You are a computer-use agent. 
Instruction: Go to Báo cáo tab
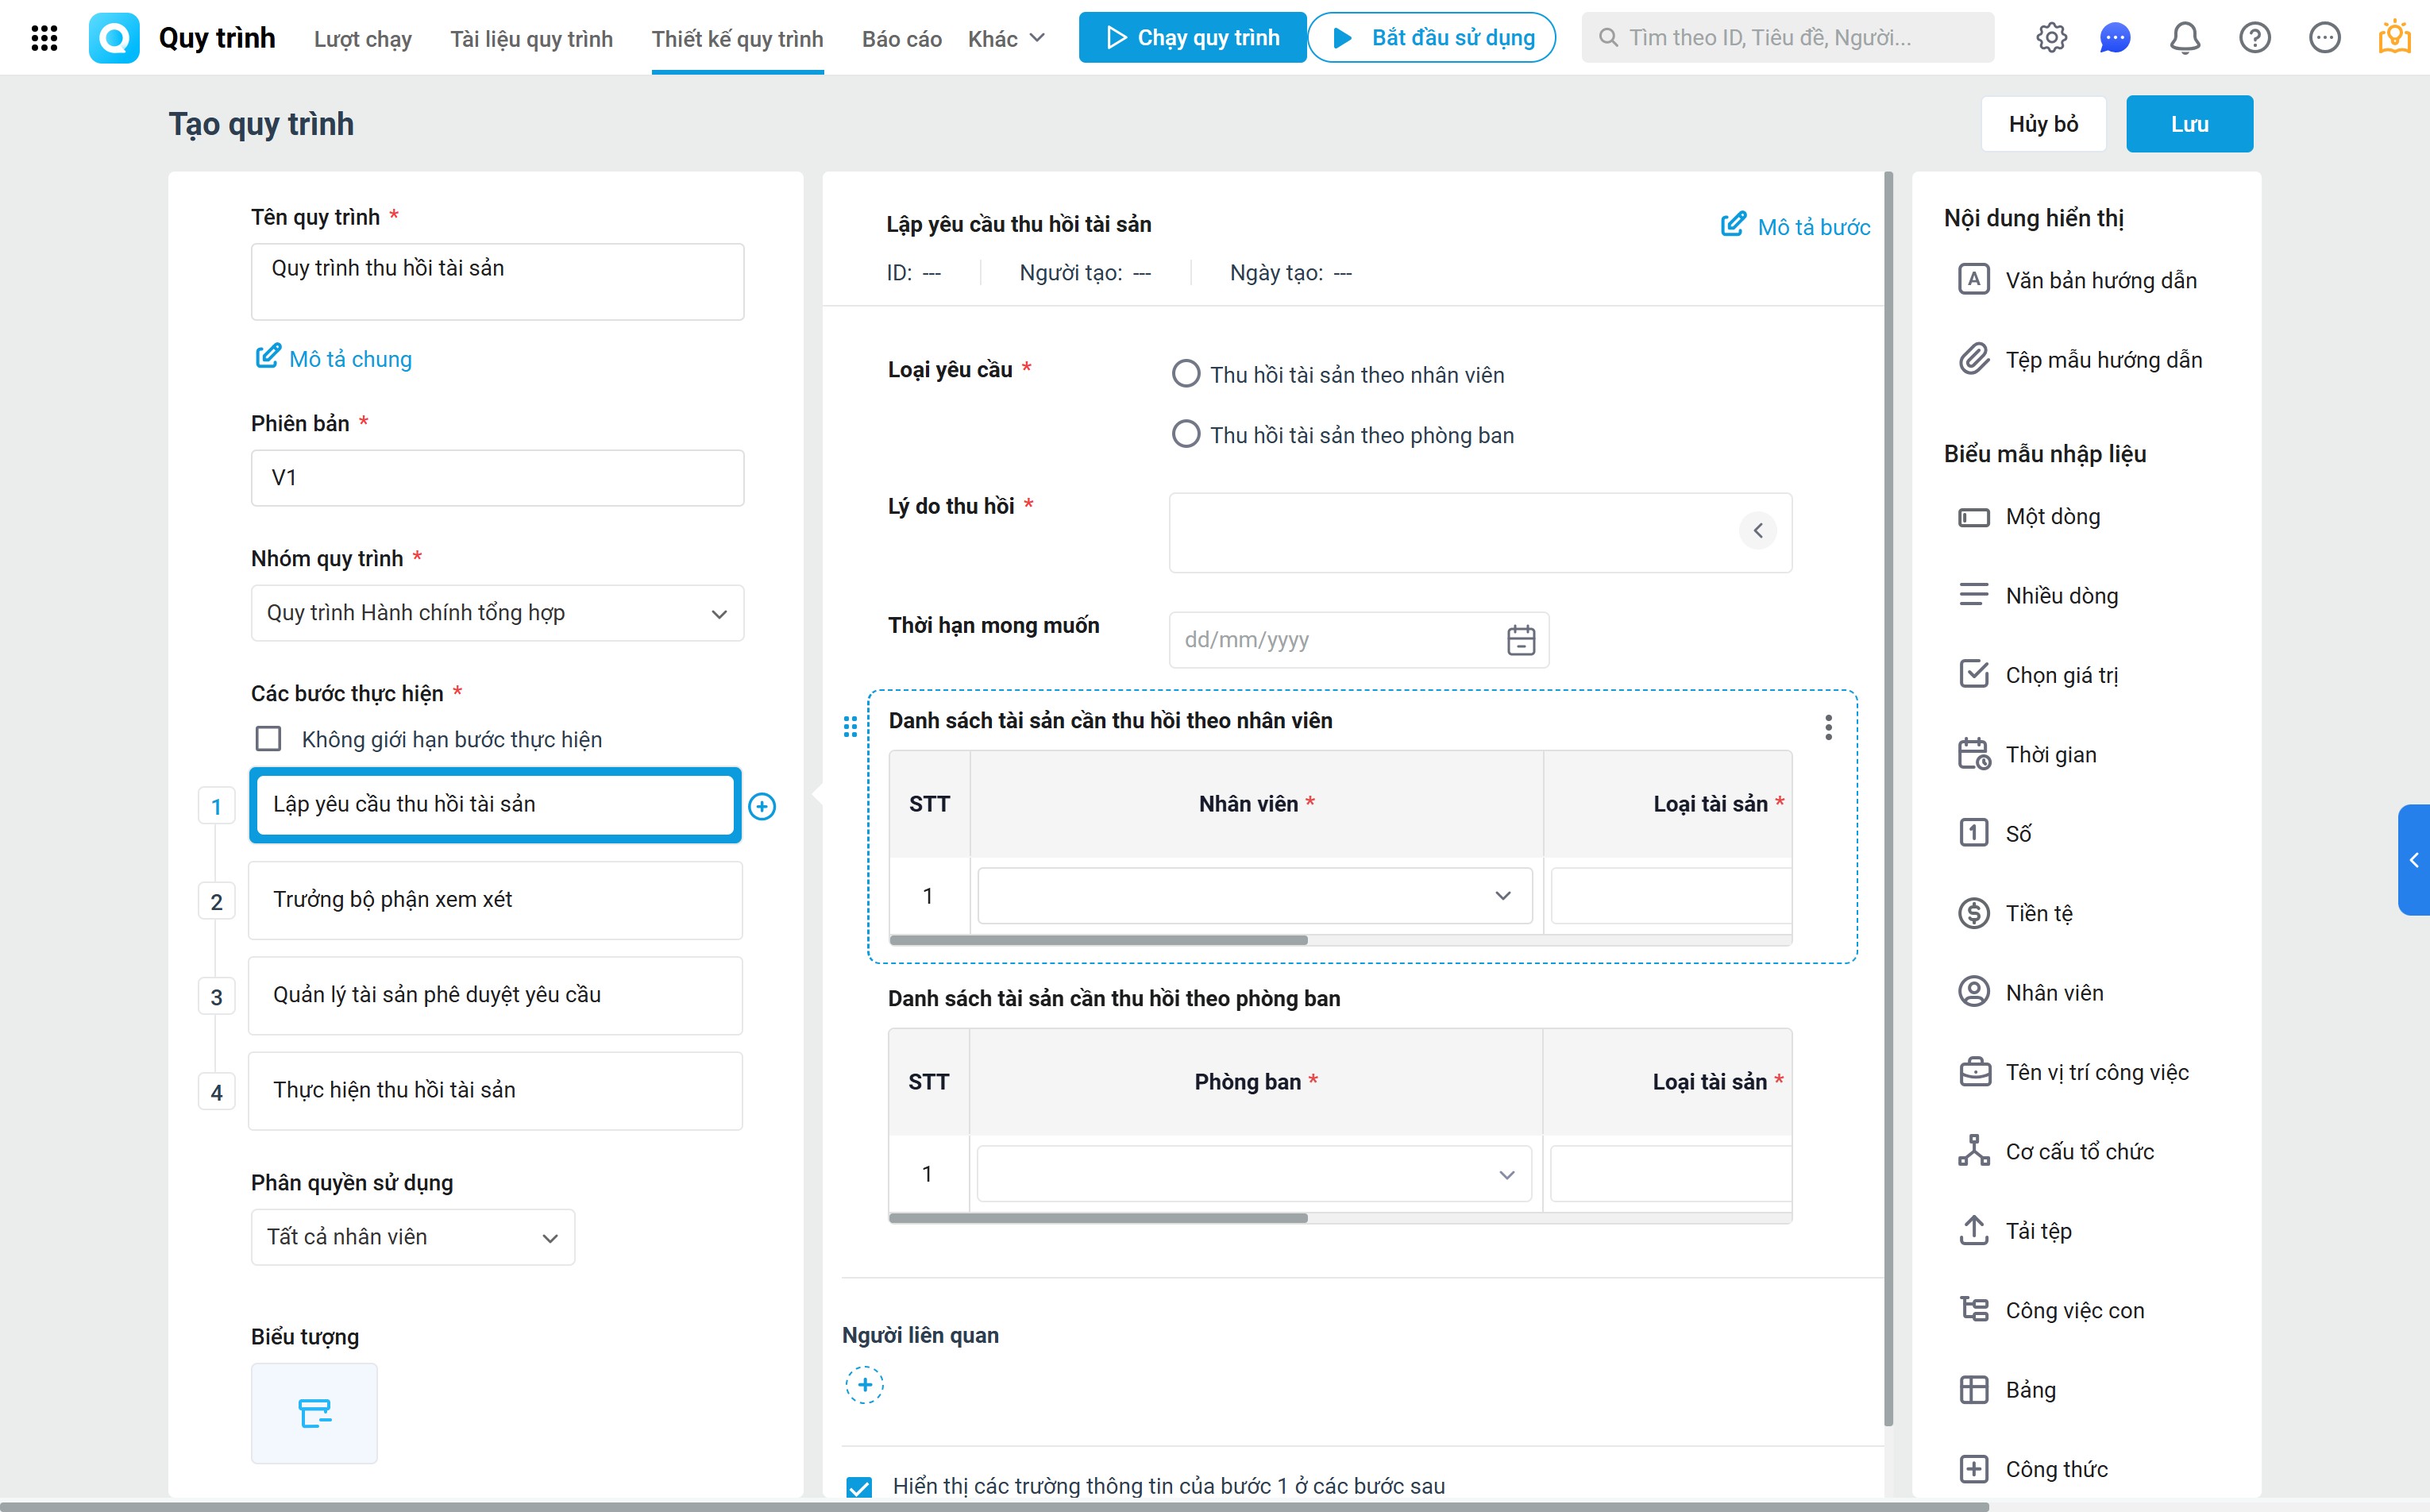click(902, 38)
